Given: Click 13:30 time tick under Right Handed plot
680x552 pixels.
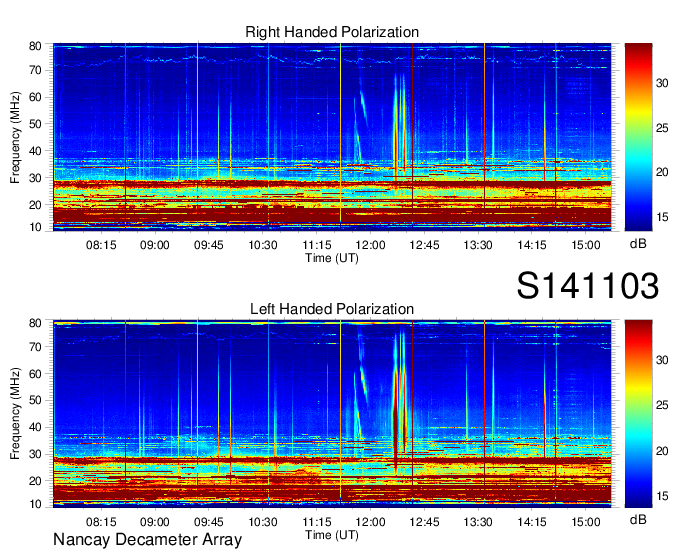Looking at the screenshot, I should (x=478, y=245).
